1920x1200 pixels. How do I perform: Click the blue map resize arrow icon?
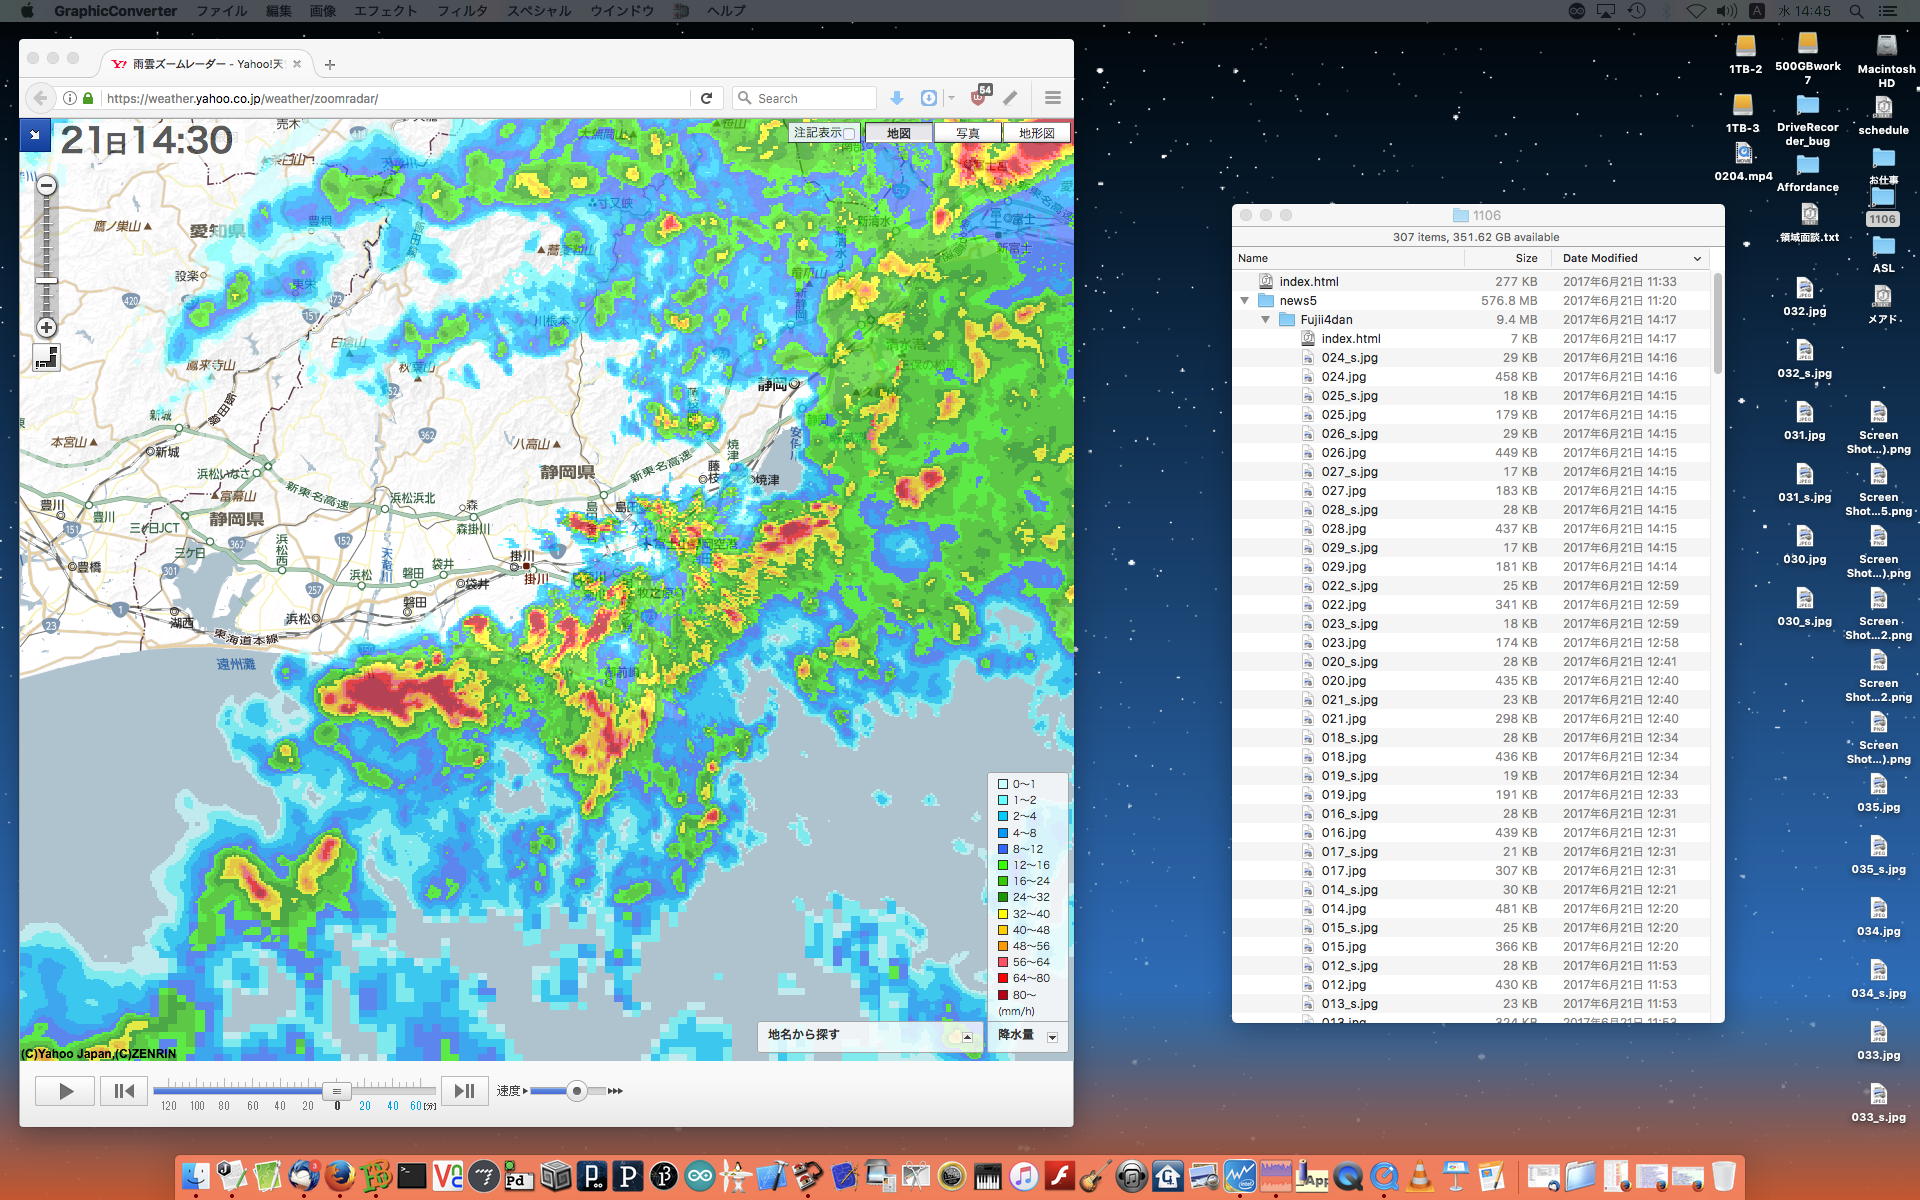point(35,134)
